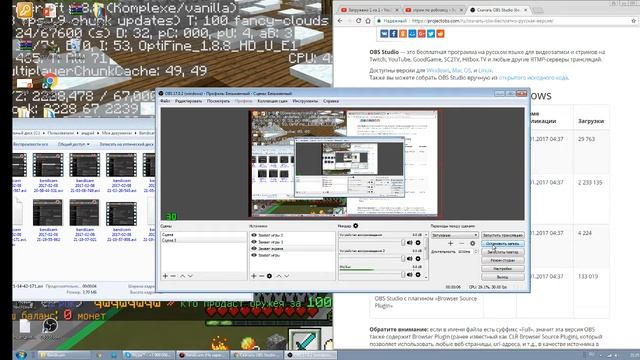This screenshot has width=640, height=360.
Task: Mute the Устройство воспроизведения 2 speaker
Action: click(410, 259)
